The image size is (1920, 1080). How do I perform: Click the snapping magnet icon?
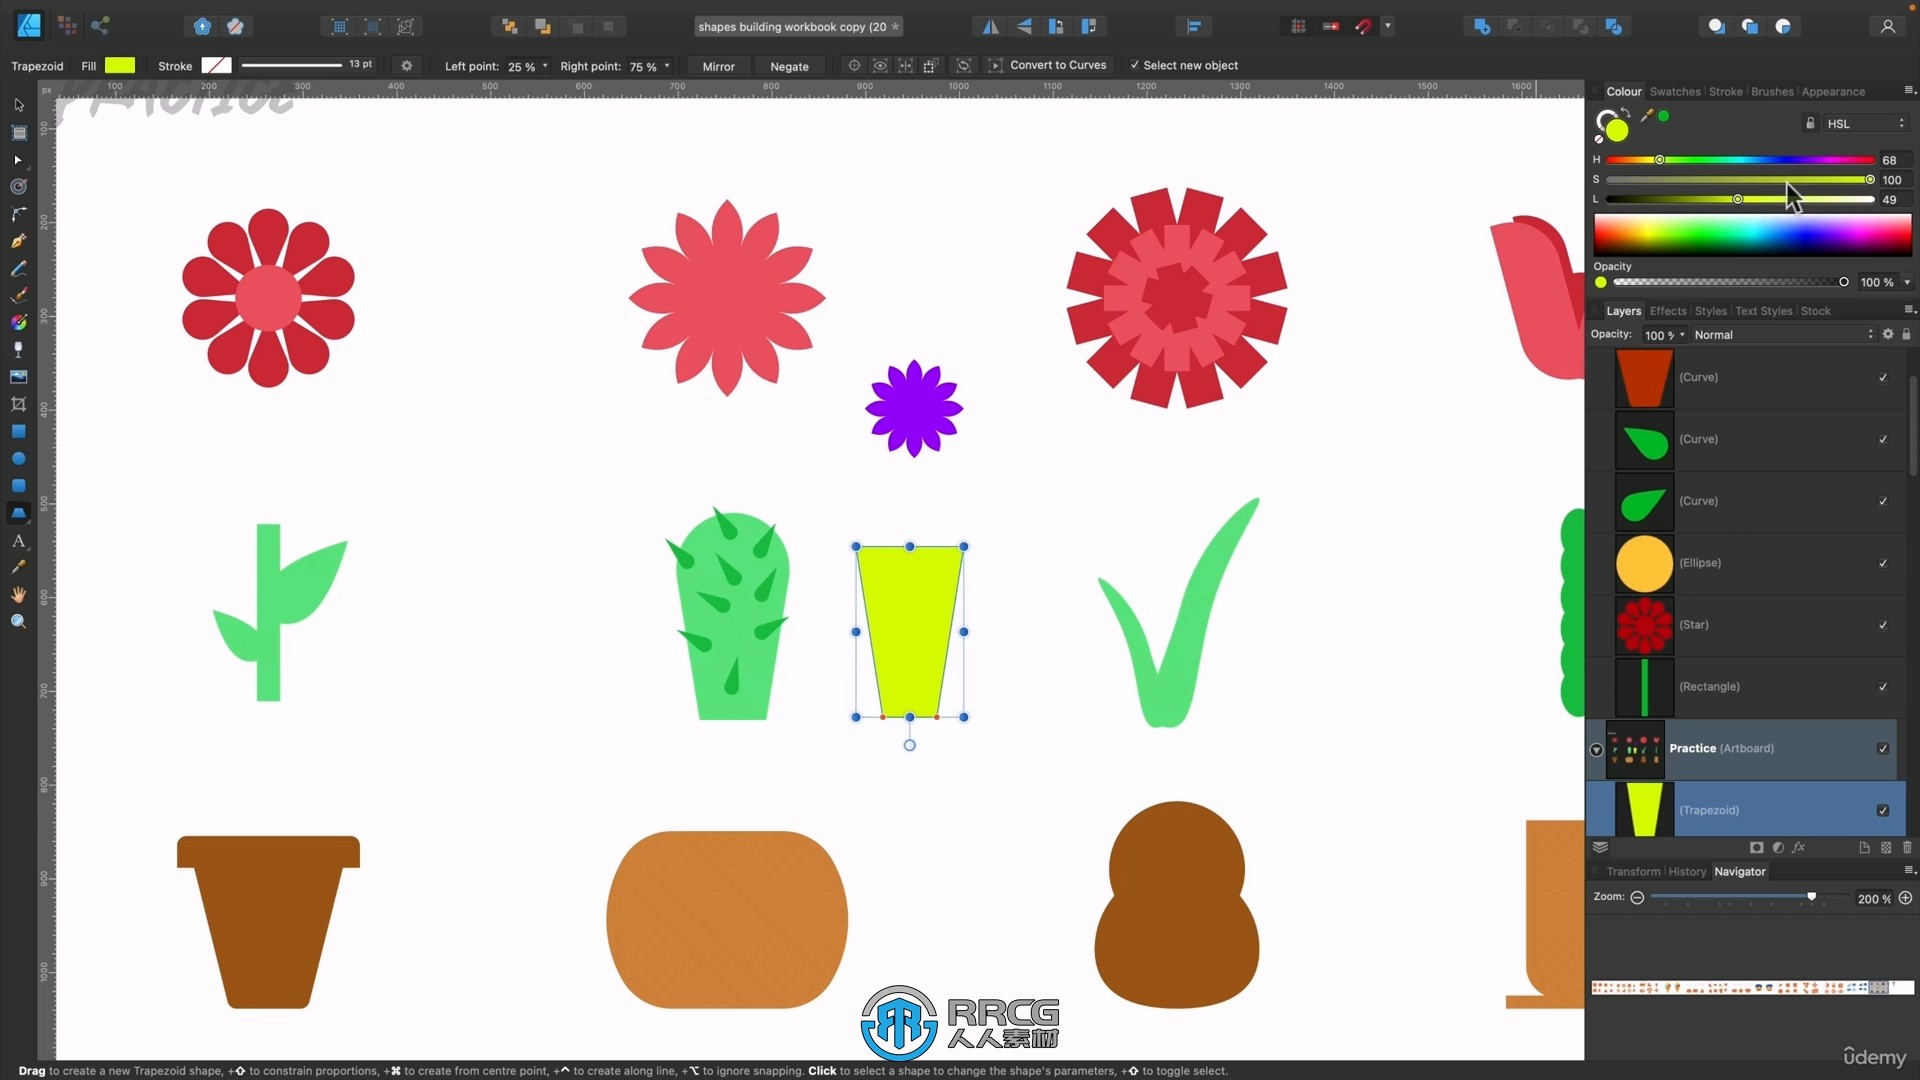pyautogui.click(x=1363, y=27)
